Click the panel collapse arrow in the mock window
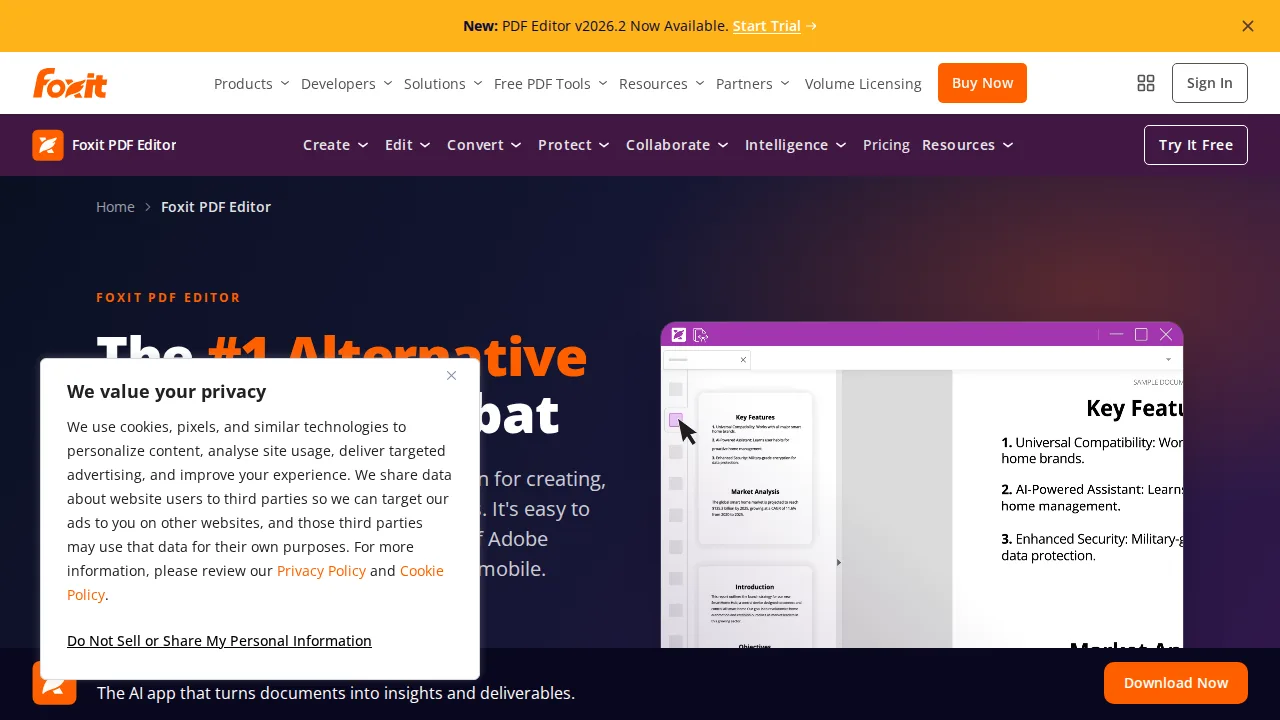This screenshot has height=720, width=1280. pos(839,562)
